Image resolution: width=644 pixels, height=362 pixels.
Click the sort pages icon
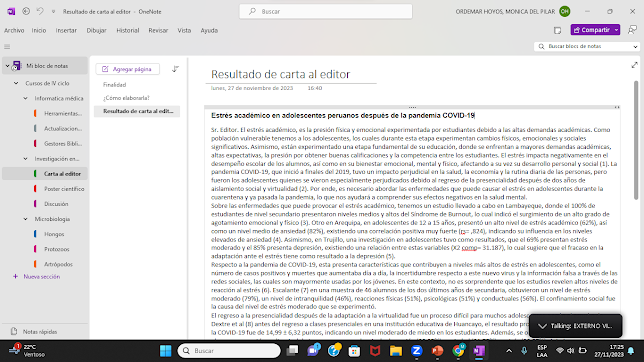click(175, 69)
